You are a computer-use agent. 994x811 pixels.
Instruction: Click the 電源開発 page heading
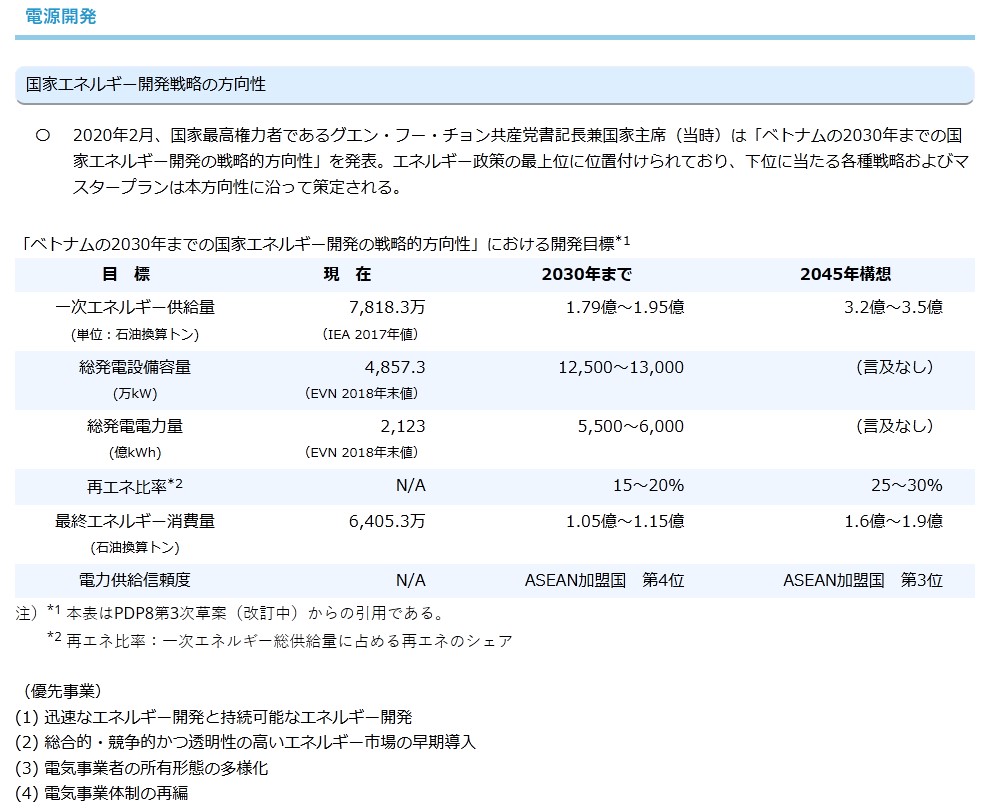pyautogui.click(x=61, y=17)
